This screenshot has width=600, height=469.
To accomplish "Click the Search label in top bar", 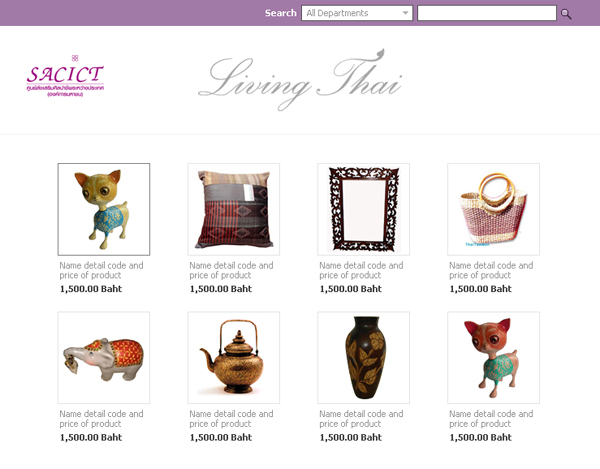I will (280, 13).
